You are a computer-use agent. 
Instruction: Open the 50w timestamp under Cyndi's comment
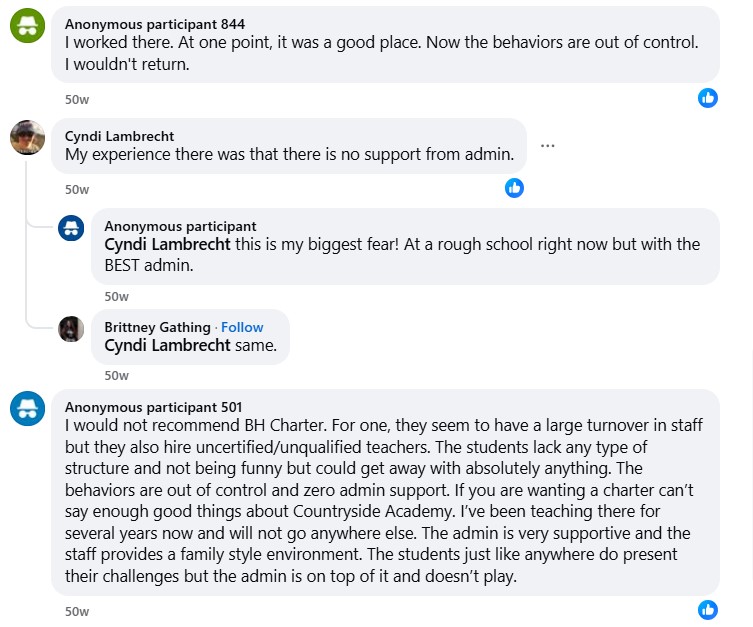click(x=77, y=189)
